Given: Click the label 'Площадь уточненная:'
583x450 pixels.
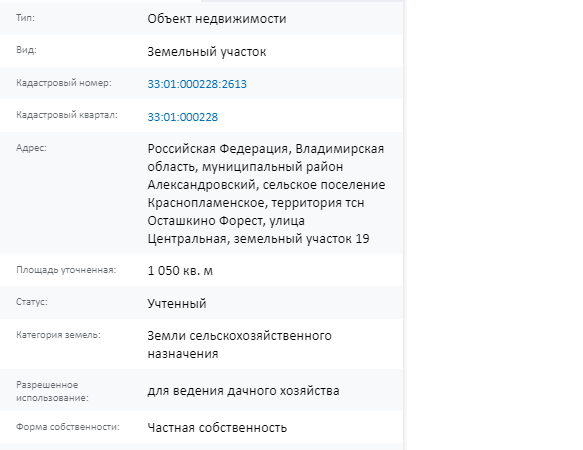Looking at the screenshot, I should [66, 270].
